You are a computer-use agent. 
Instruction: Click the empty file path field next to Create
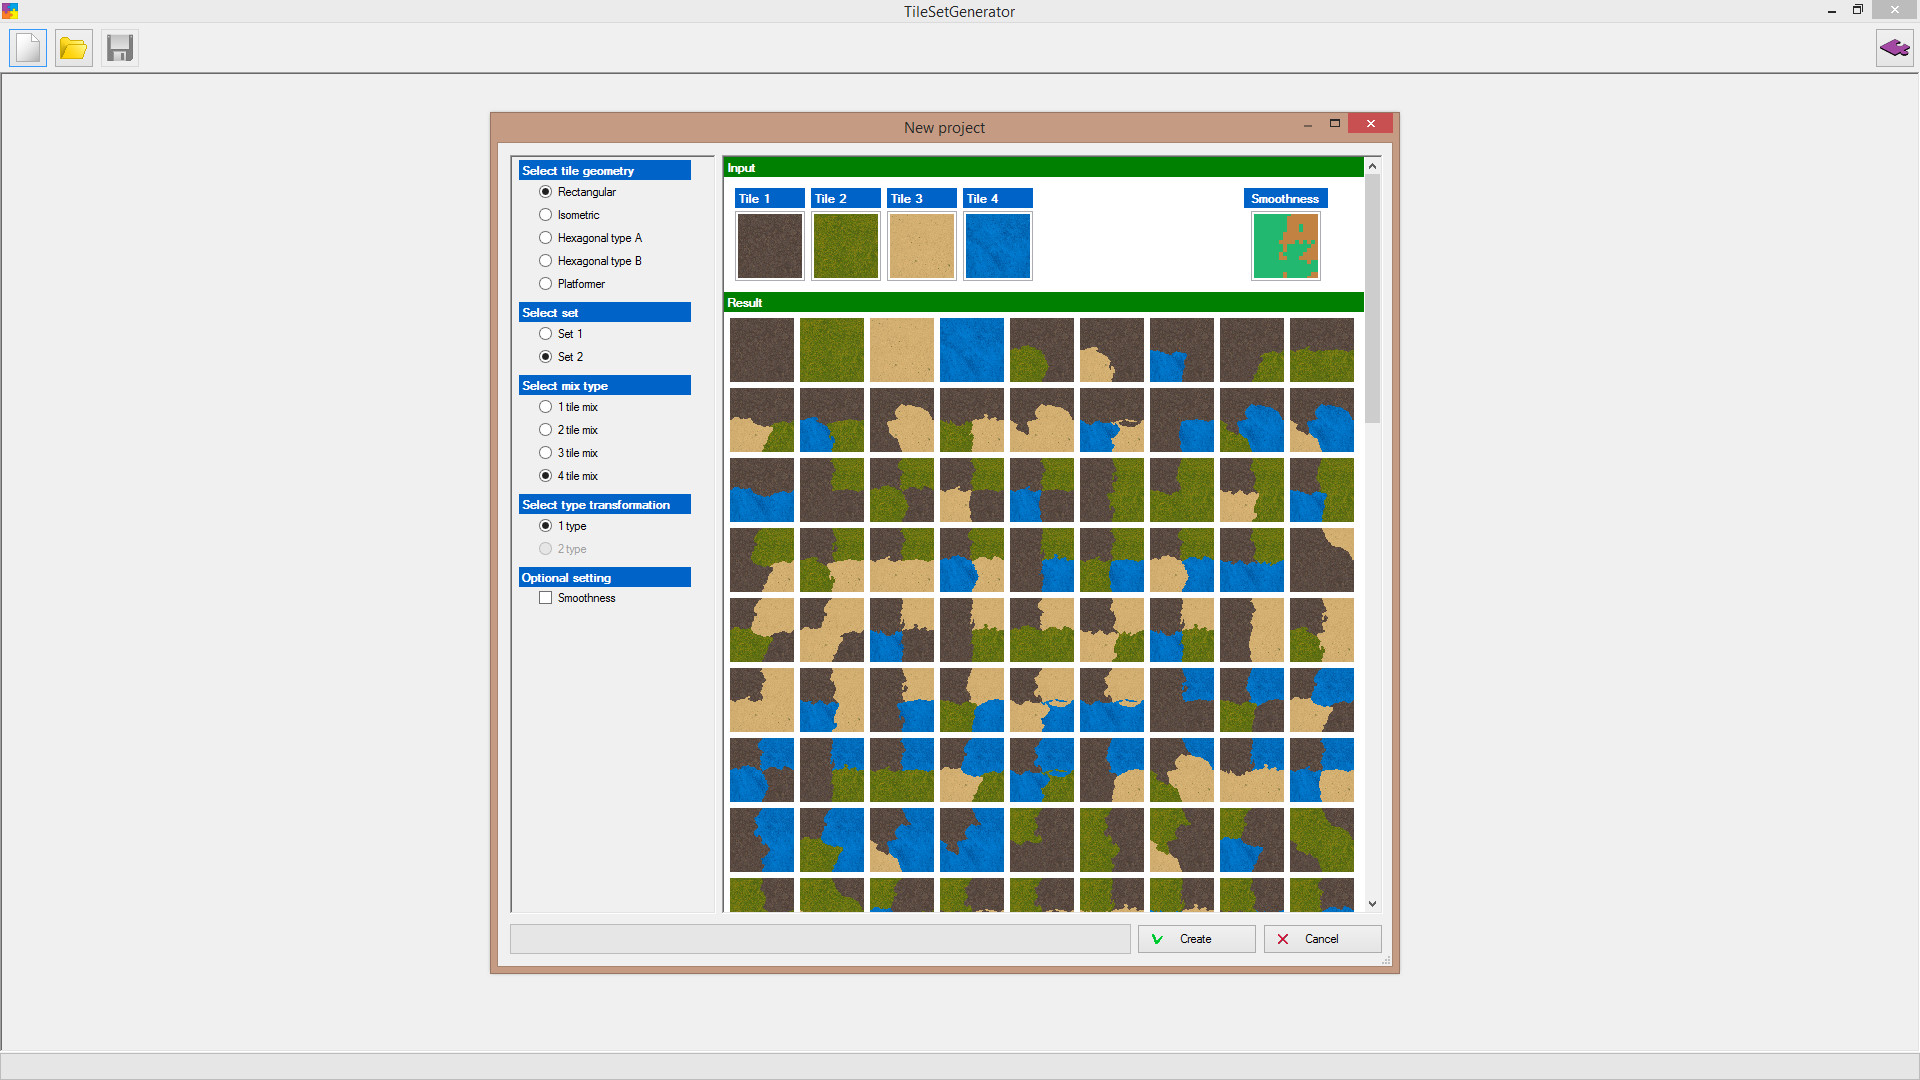pos(820,938)
